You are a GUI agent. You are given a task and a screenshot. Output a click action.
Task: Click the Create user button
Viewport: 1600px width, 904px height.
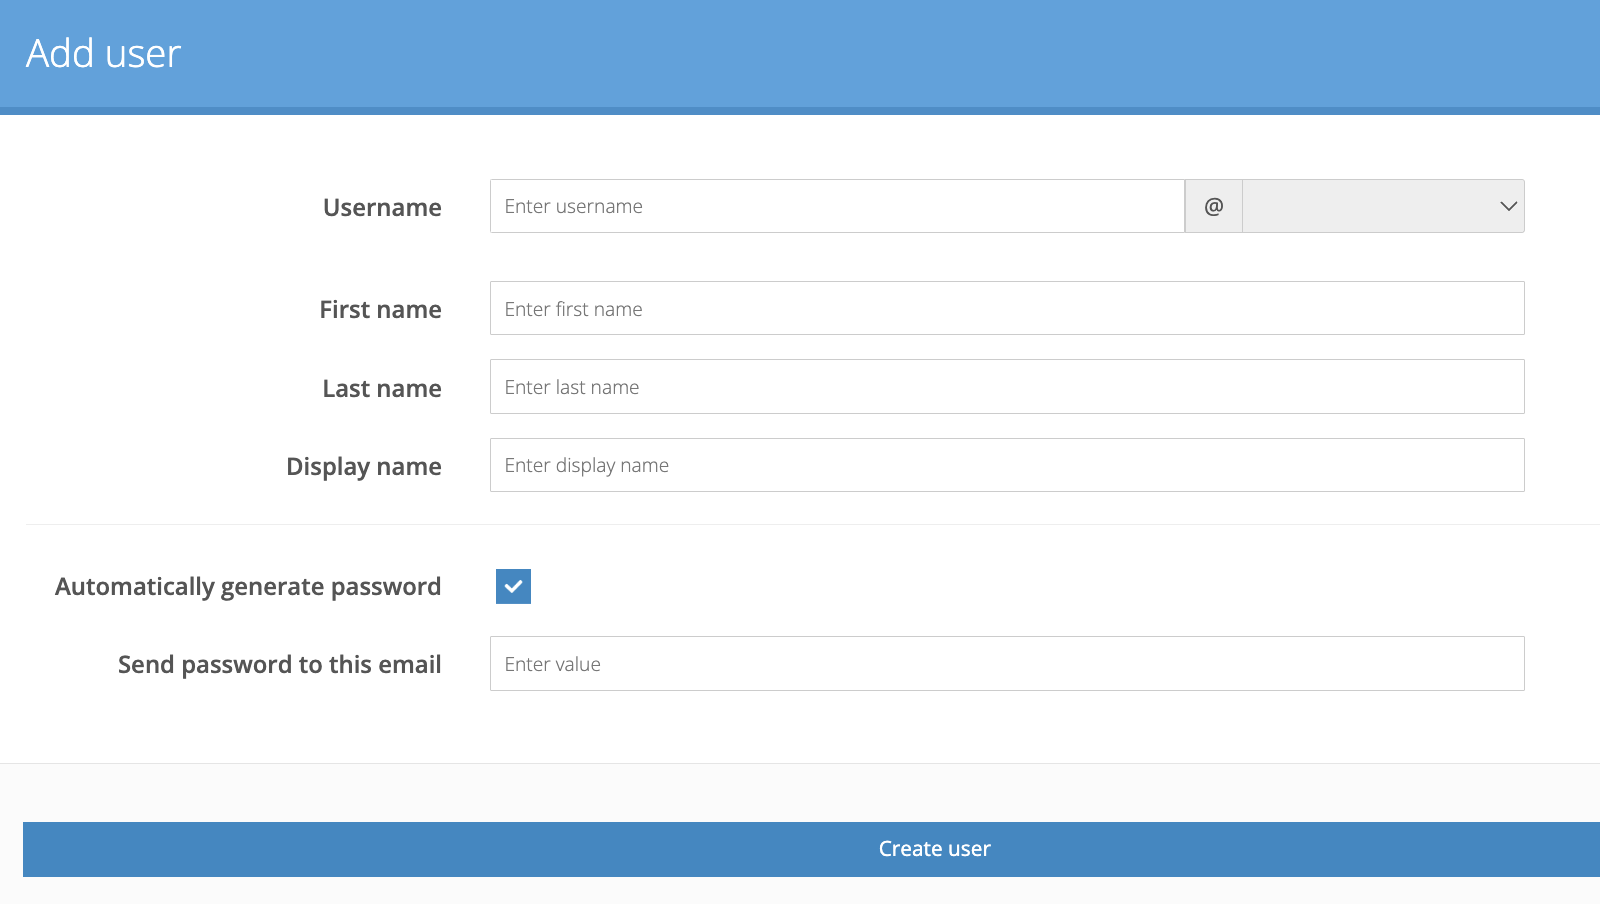(x=811, y=849)
